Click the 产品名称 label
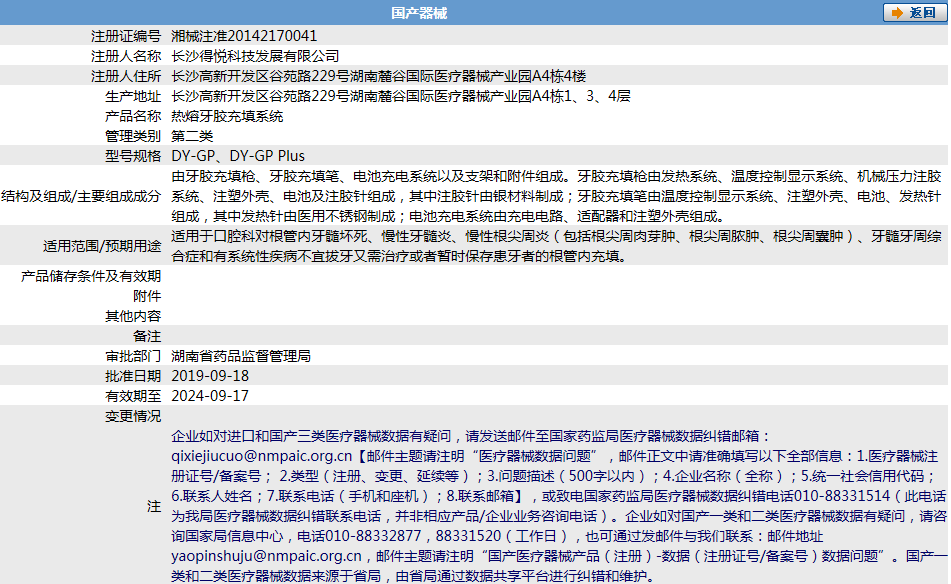 (x=133, y=116)
